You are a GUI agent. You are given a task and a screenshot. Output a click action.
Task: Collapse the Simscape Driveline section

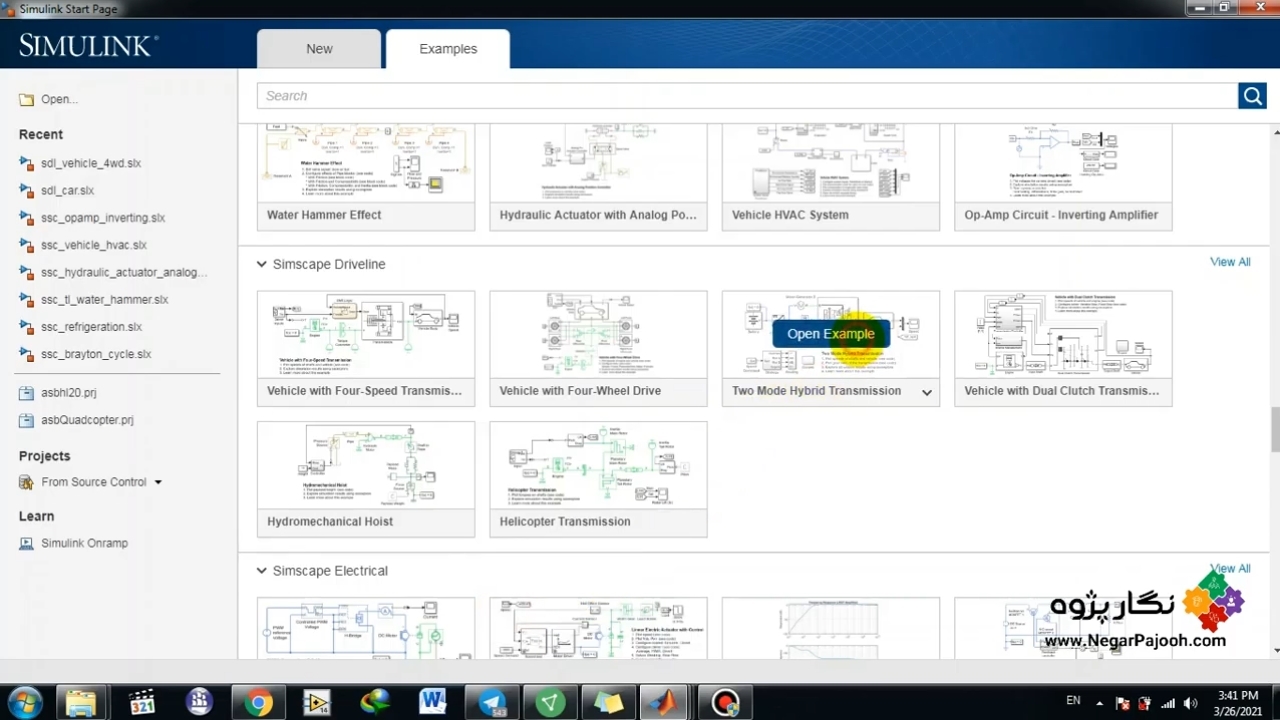[261, 264]
